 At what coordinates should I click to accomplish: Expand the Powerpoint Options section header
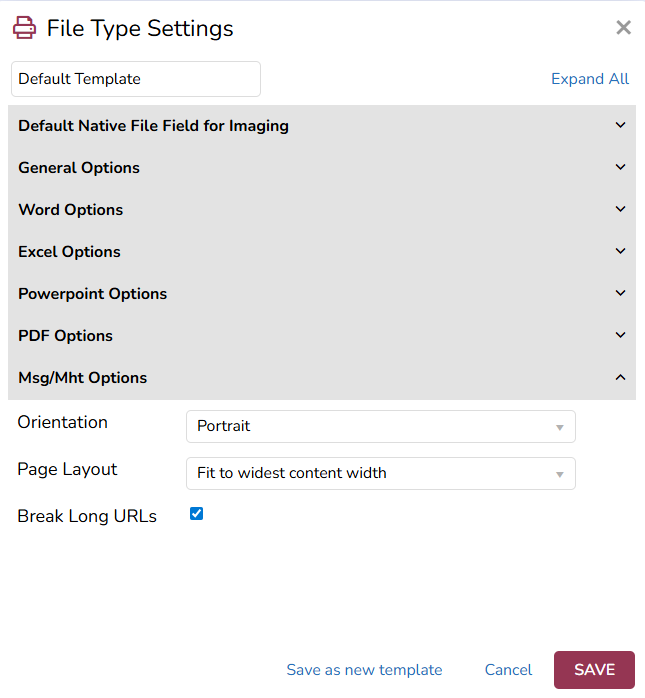tap(322, 294)
